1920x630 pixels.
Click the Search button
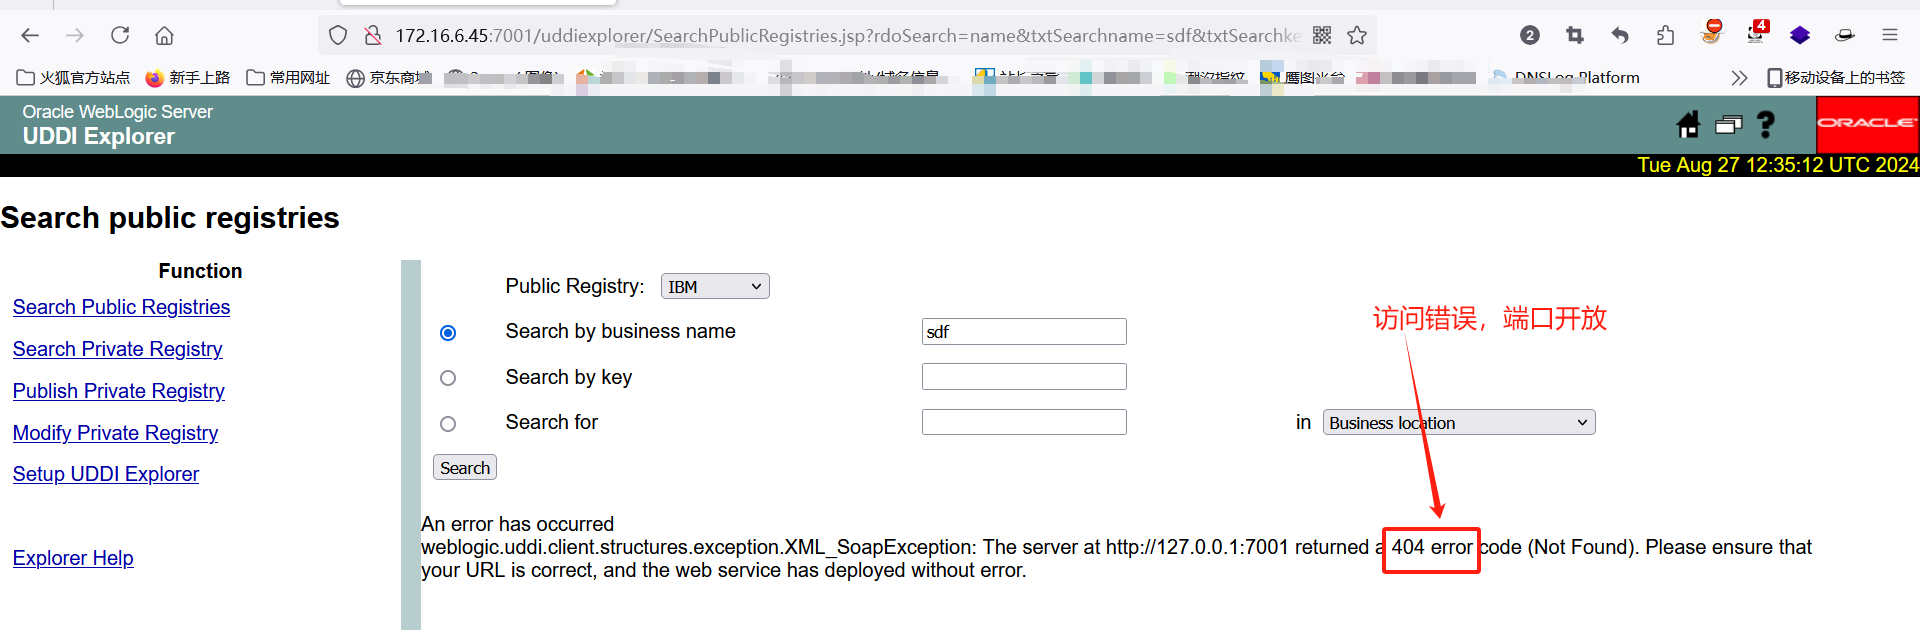tap(465, 468)
